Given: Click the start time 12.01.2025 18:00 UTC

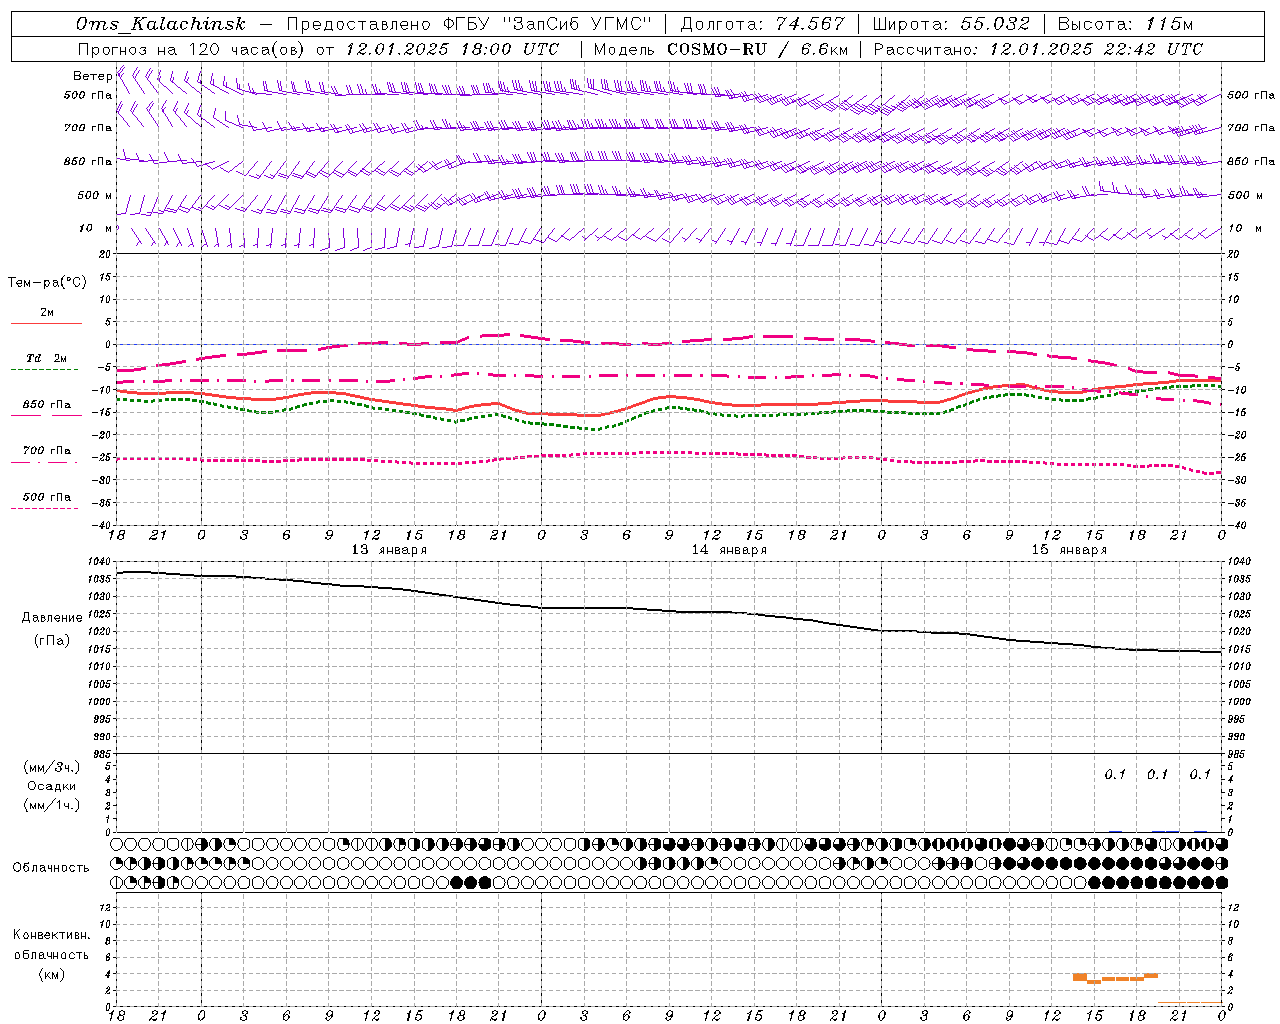Looking at the screenshot, I should click(x=452, y=49).
